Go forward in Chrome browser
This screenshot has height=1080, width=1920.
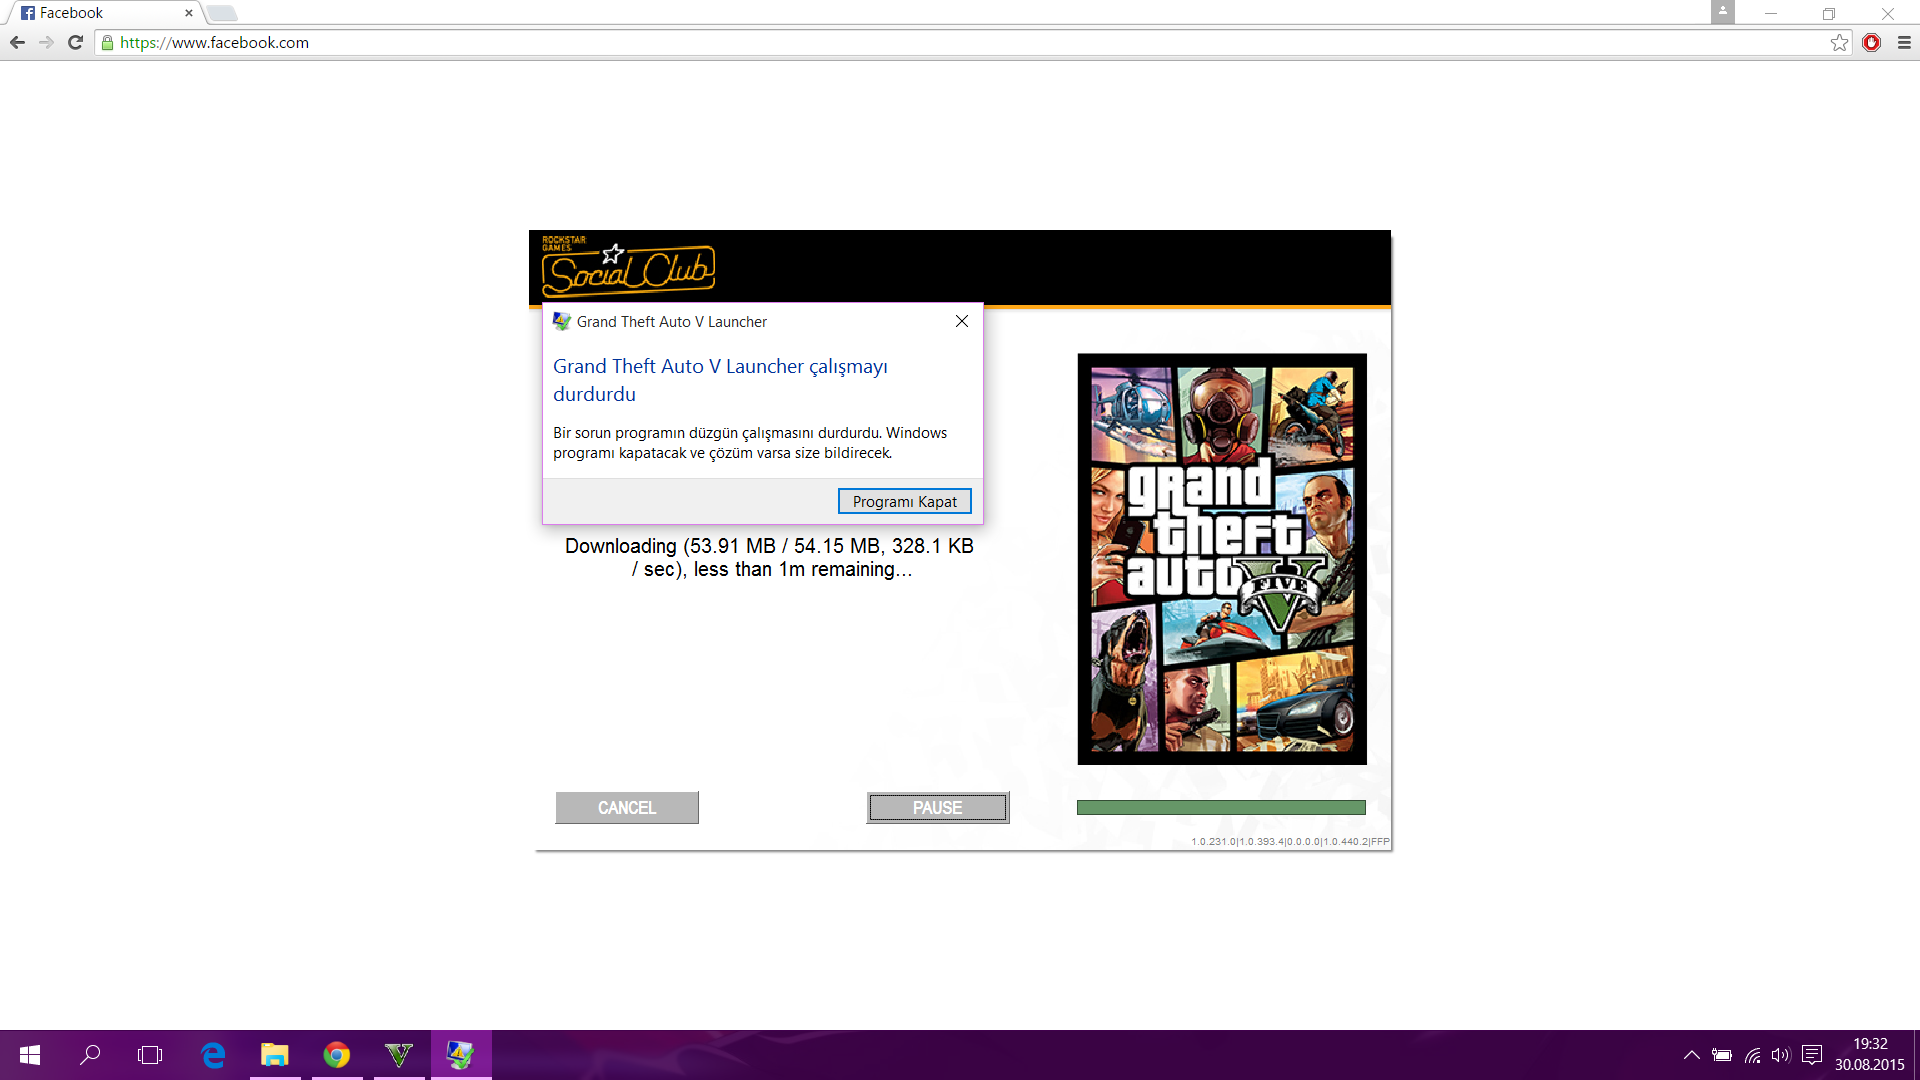[x=46, y=42]
